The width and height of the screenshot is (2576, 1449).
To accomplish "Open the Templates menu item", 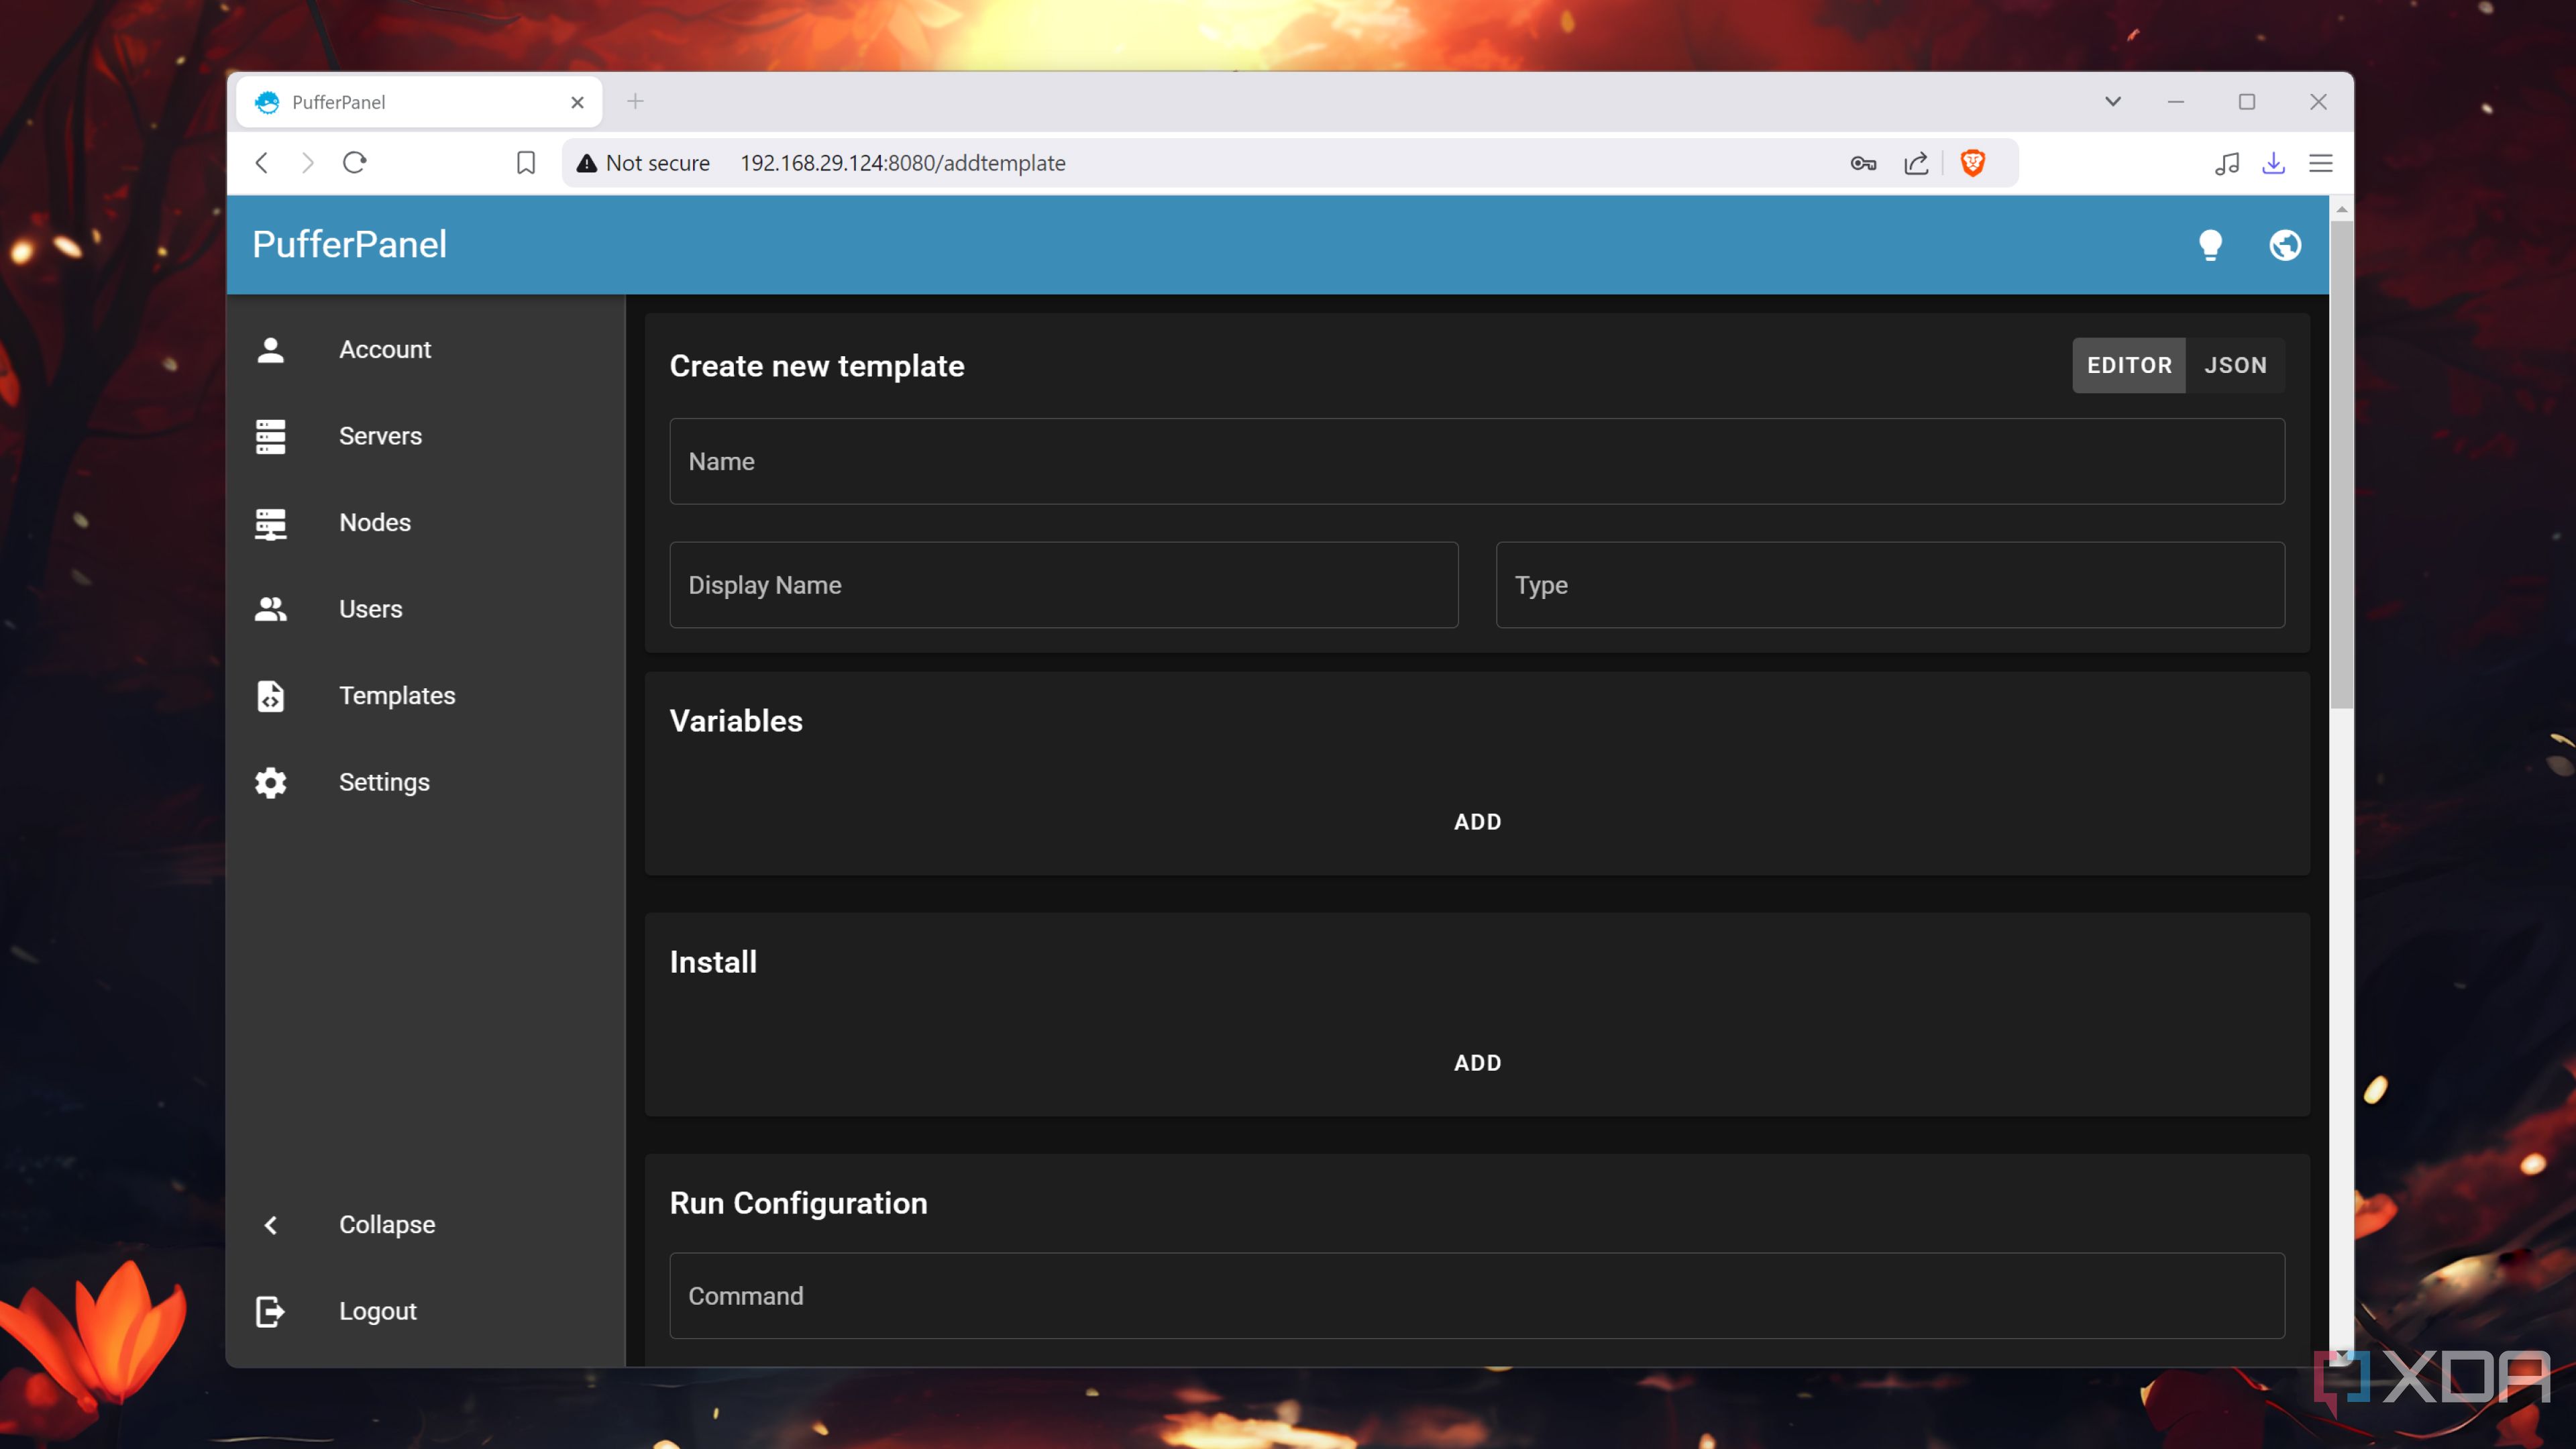I will (425, 696).
